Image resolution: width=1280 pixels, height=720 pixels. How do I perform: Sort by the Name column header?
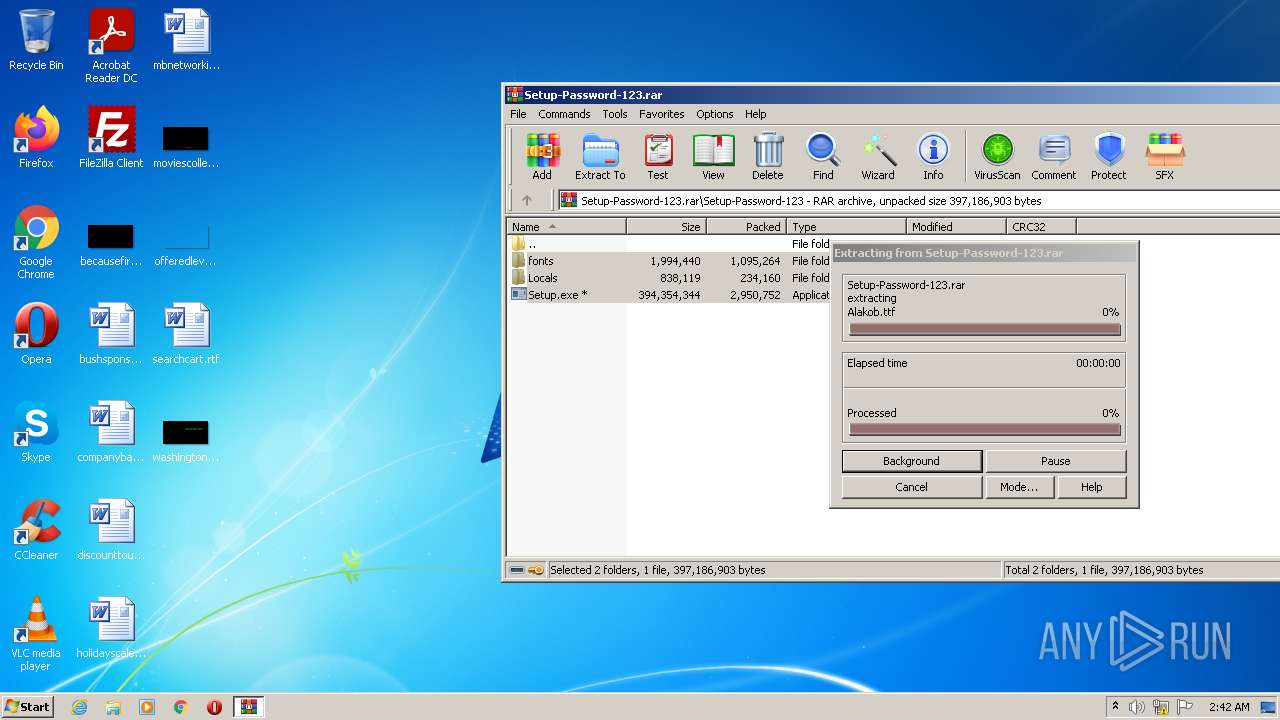click(567, 227)
